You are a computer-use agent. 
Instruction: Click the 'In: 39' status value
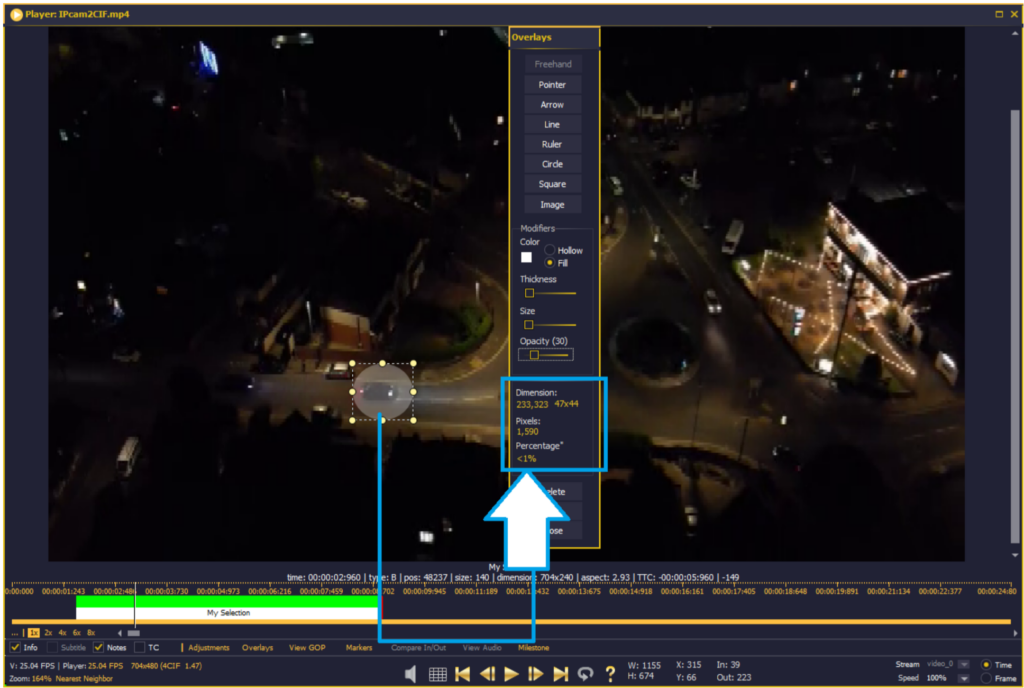click(x=728, y=665)
